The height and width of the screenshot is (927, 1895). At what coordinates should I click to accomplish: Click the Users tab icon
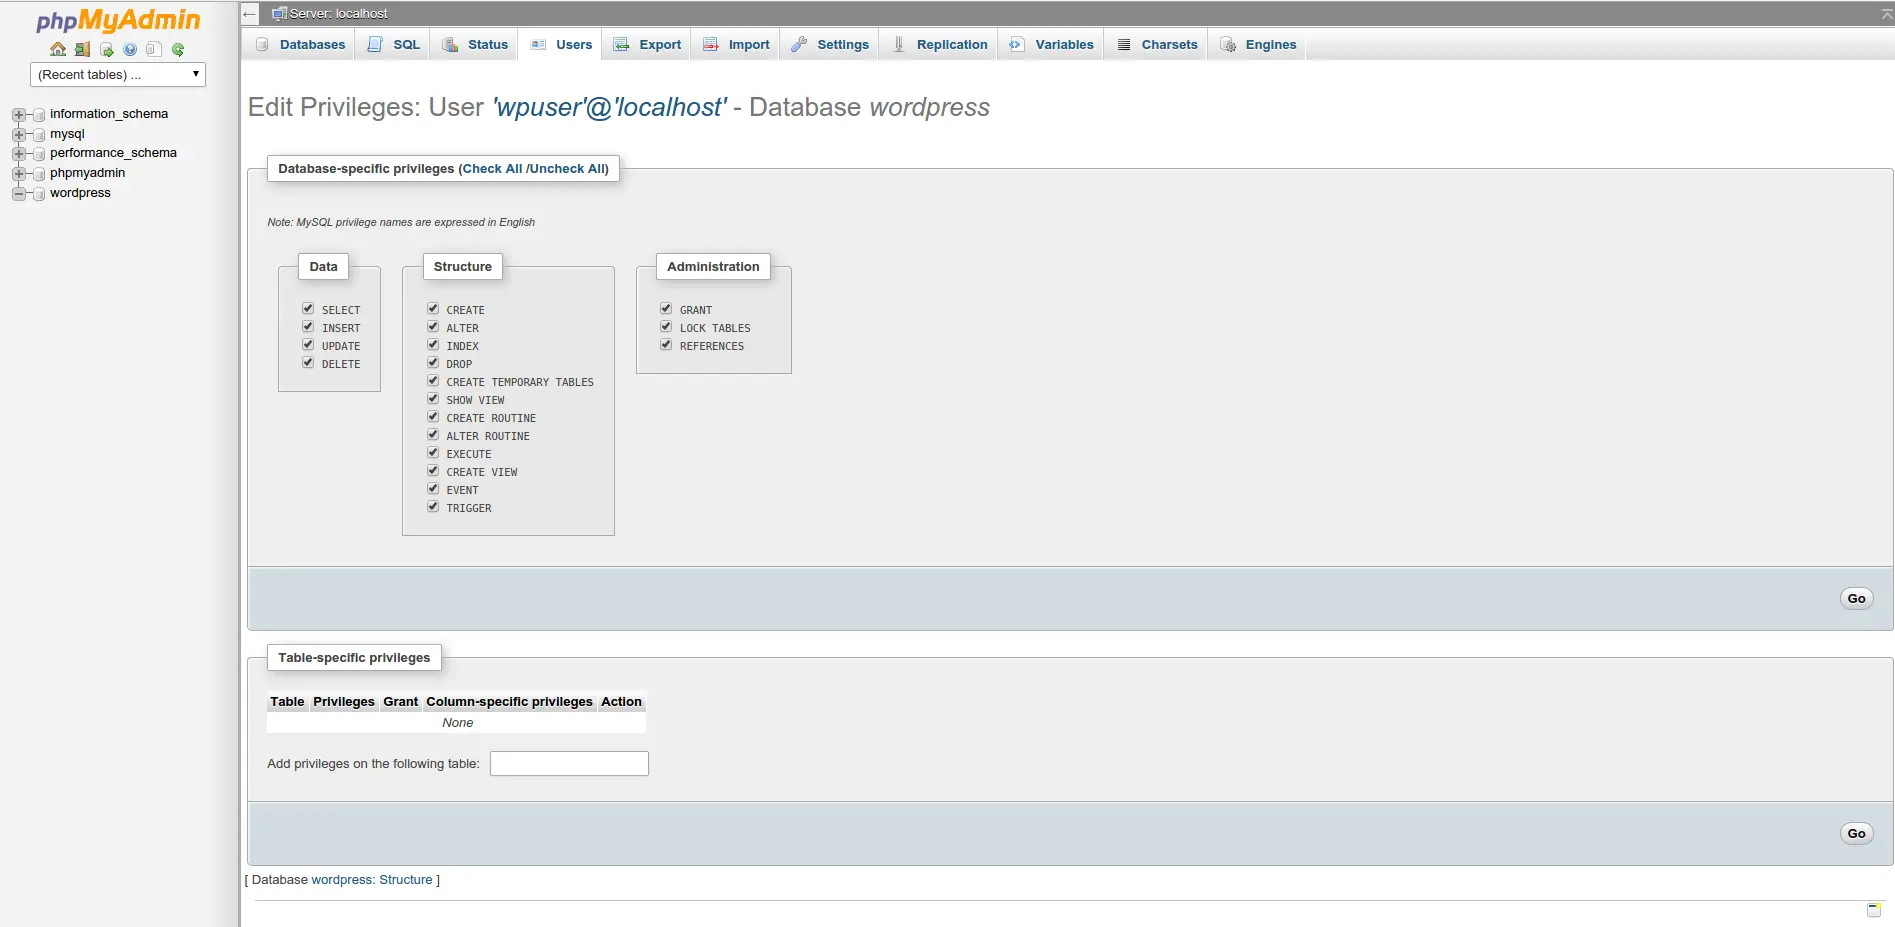[x=538, y=45]
